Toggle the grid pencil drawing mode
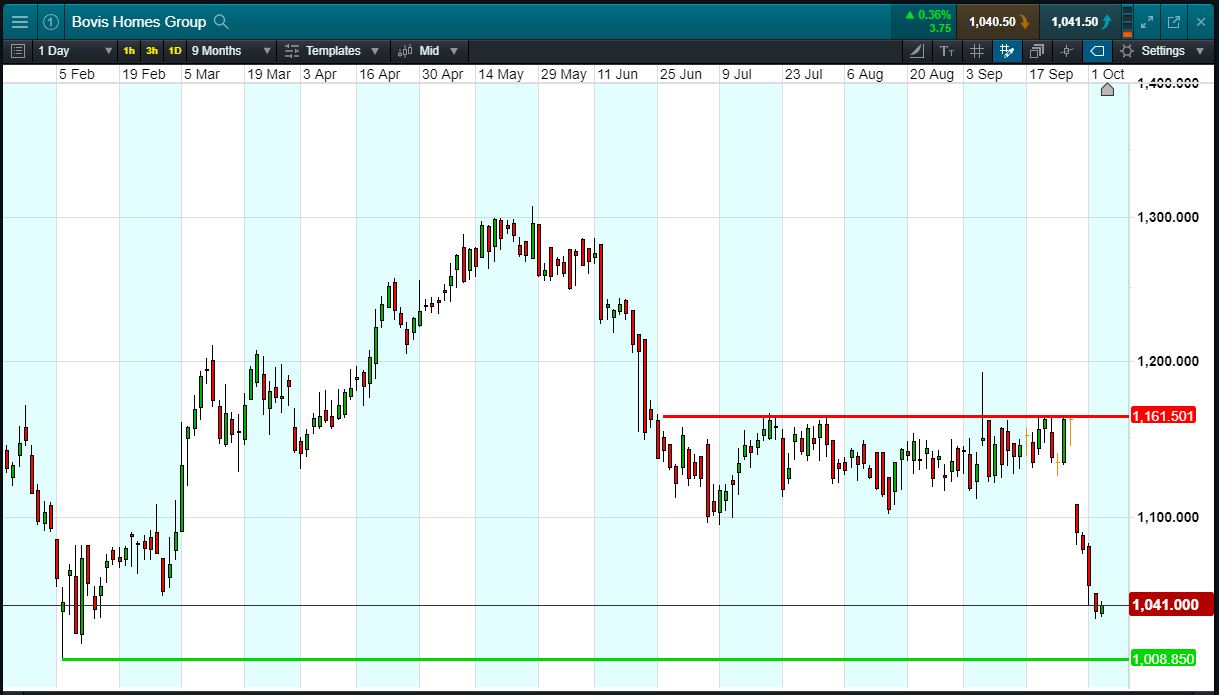 pos(1007,50)
